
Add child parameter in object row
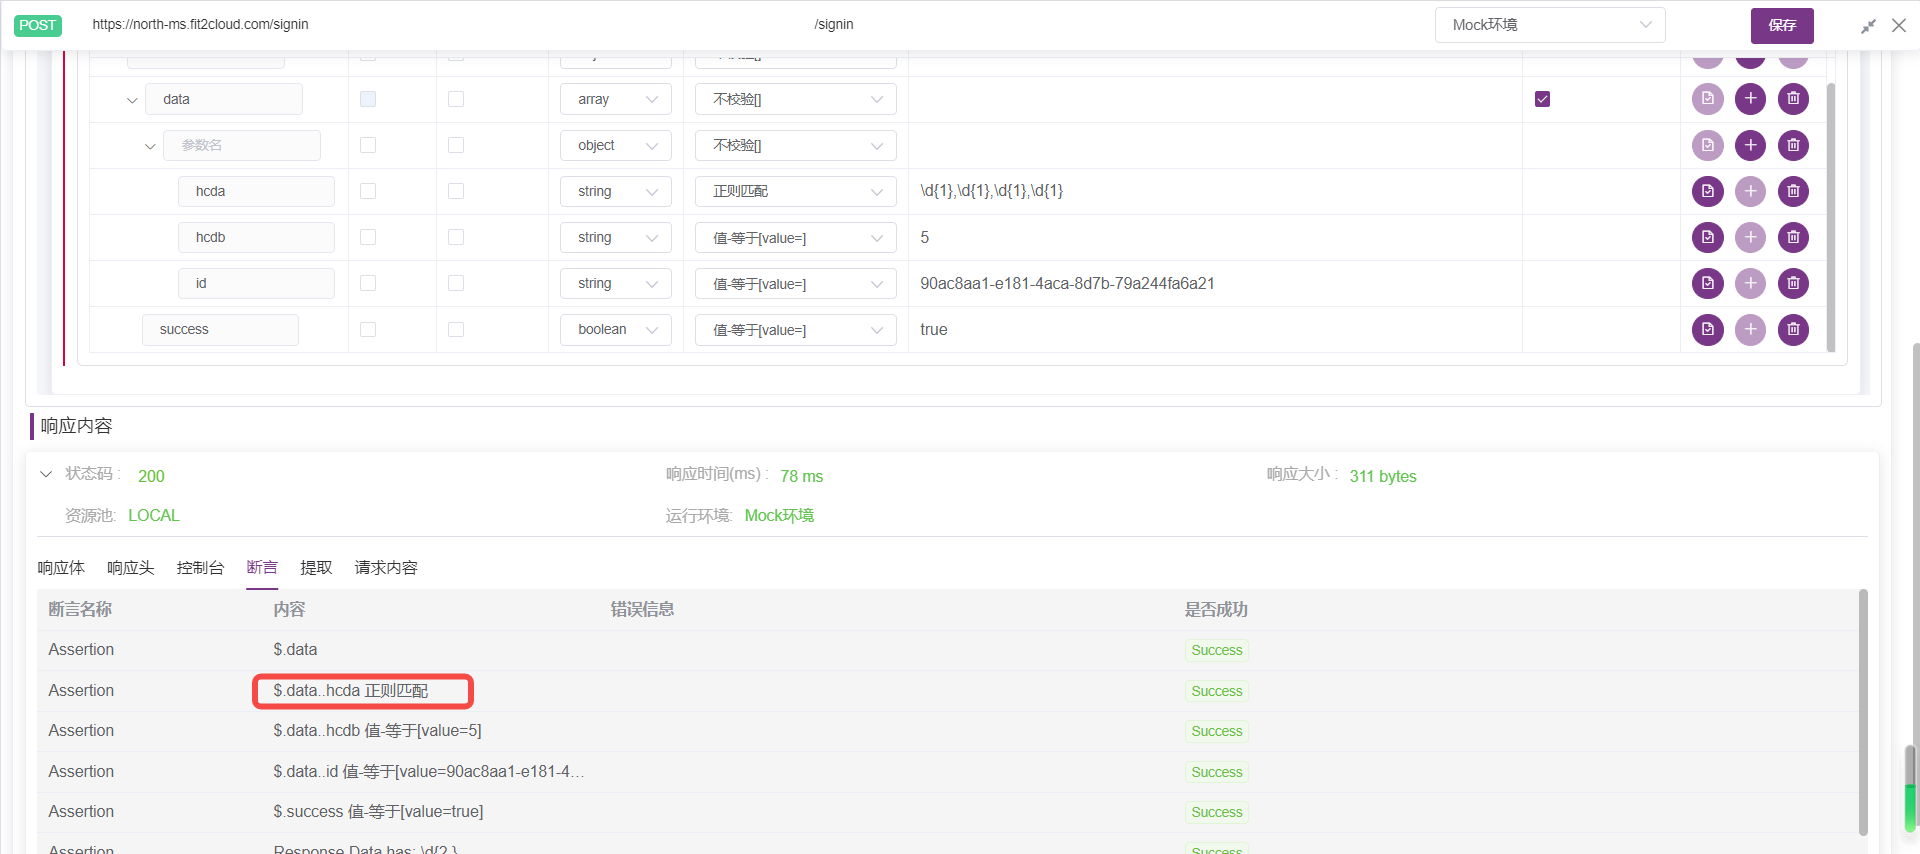(1750, 145)
